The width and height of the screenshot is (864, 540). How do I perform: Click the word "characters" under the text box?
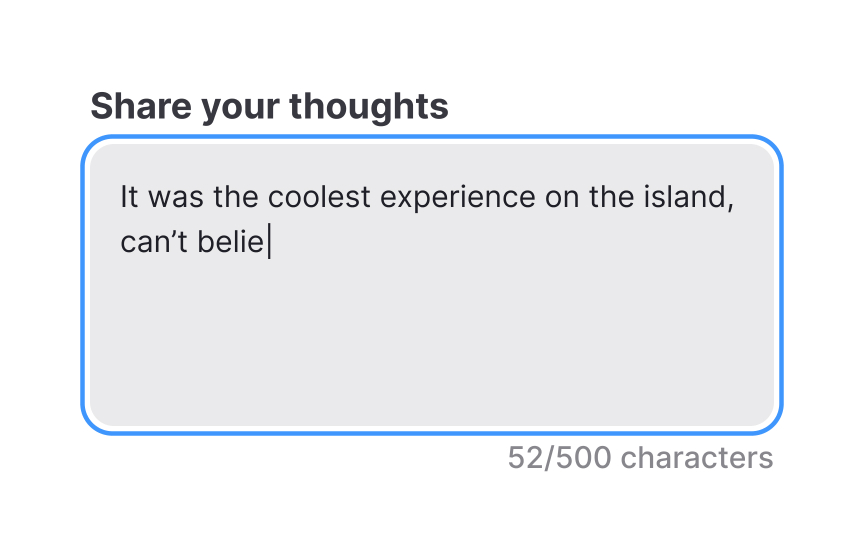click(x=696, y=458)
